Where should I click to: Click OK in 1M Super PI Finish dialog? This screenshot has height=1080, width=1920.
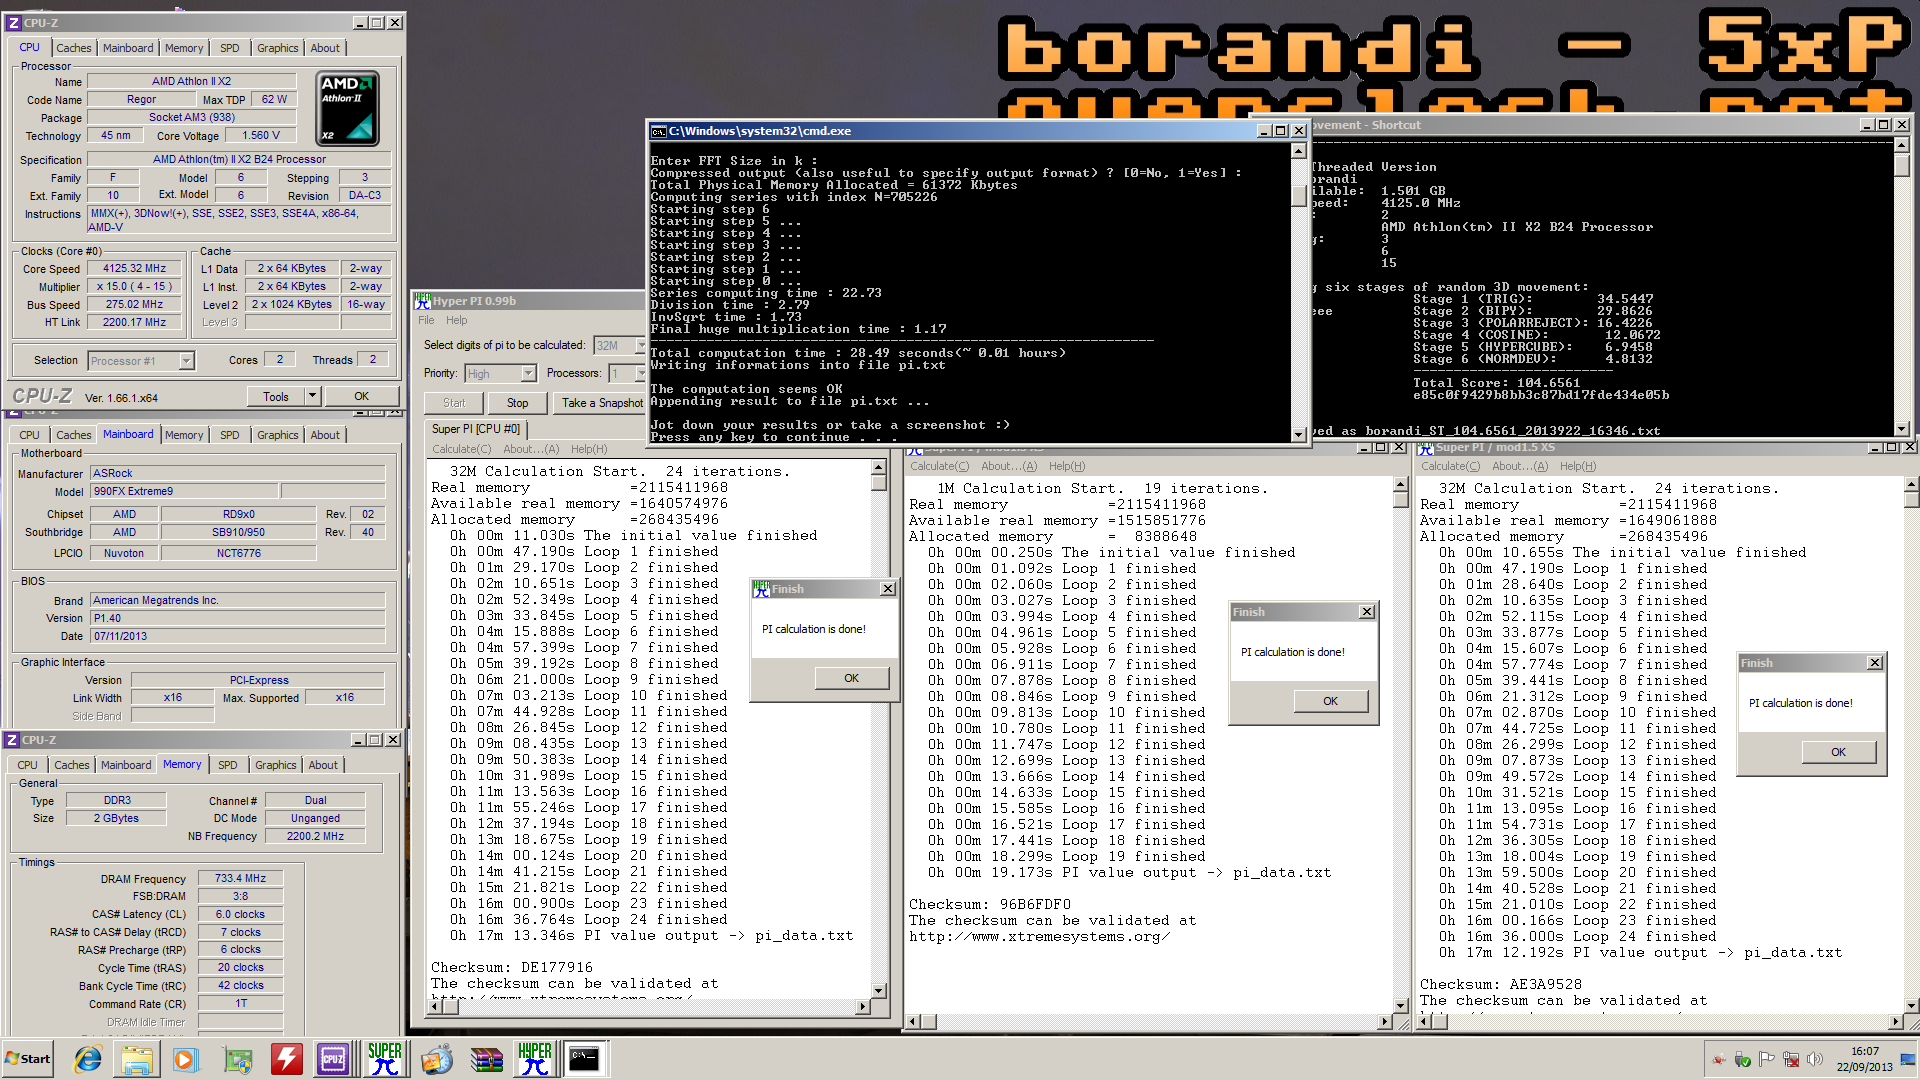1330,701
